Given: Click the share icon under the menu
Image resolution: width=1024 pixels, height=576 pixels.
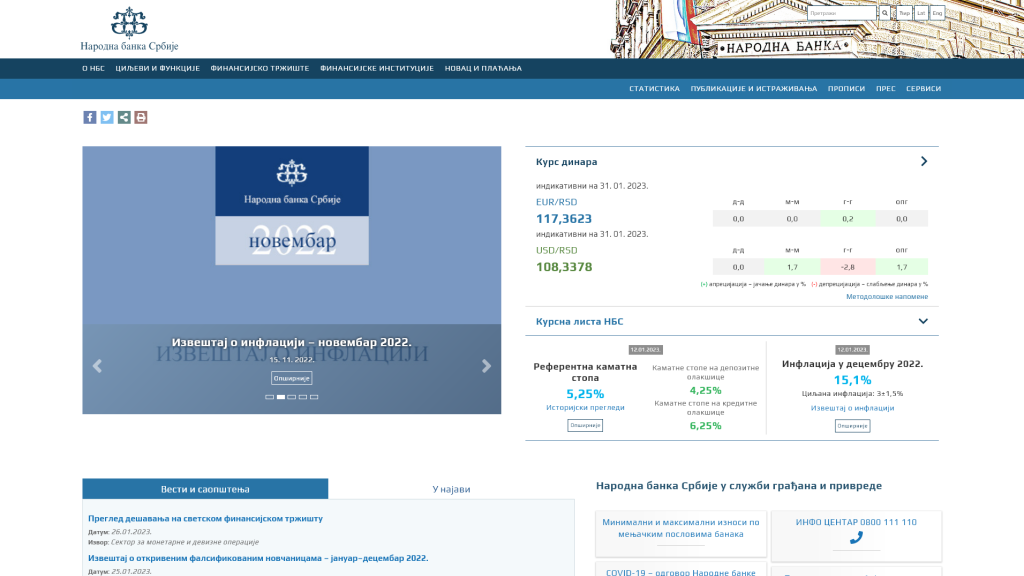Looking at the screenshot, I should (123, 117).
